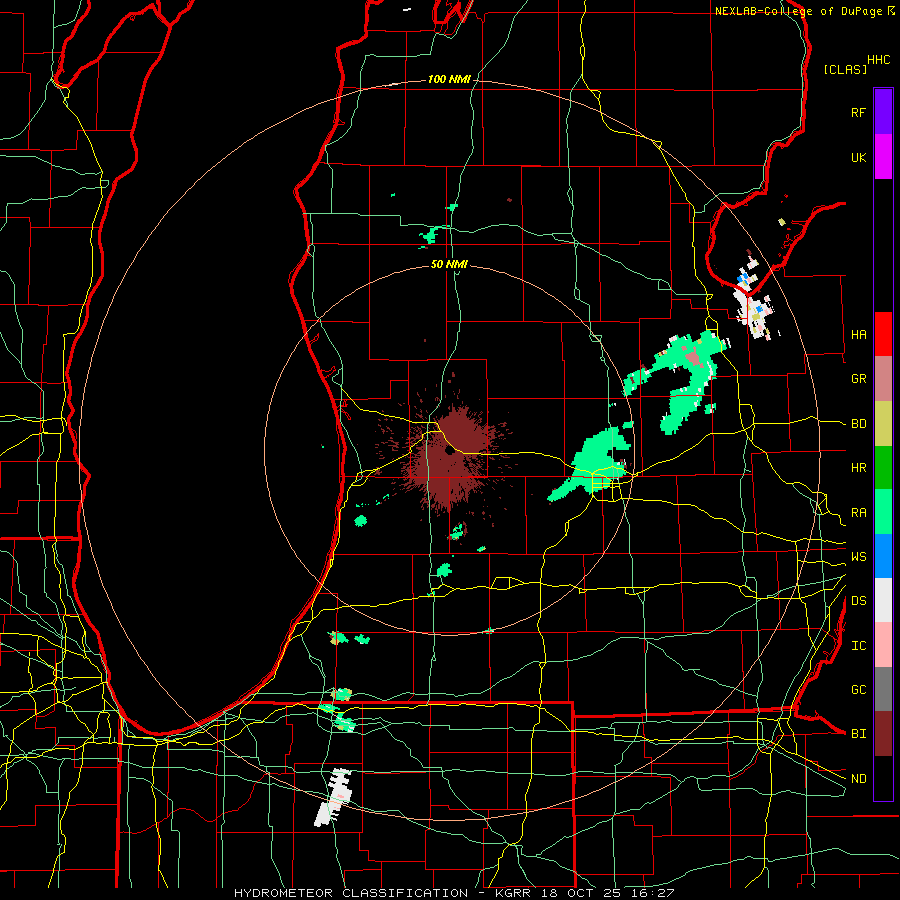
Task: Select the IC legend label
Action: pyautogui.click(x=858, y=646)
